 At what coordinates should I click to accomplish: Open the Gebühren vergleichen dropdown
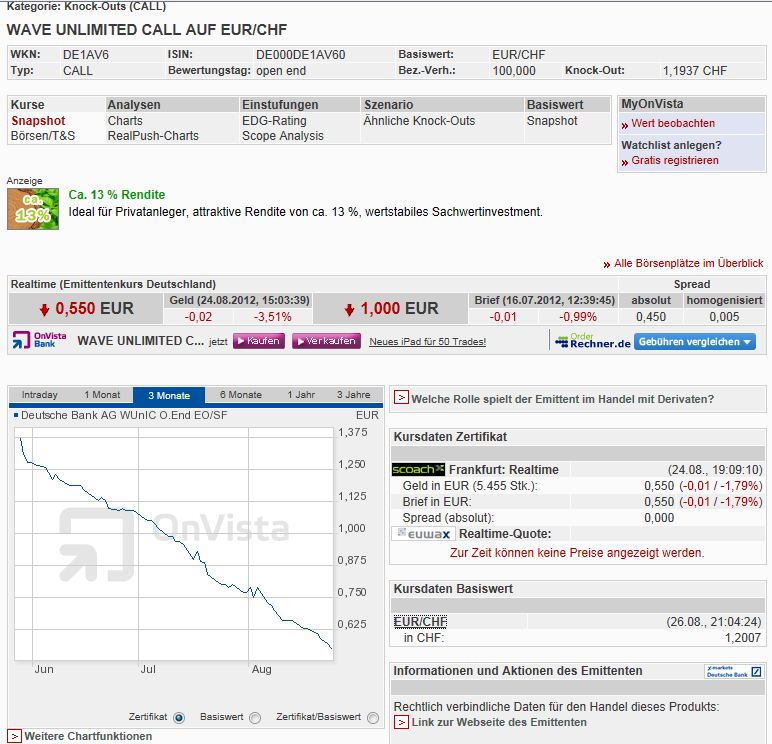[696, 341]
